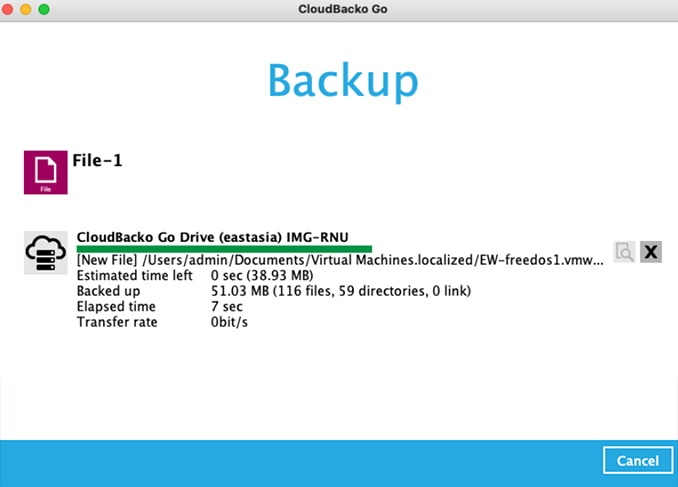Click the magenta File backup set icon
The height and width of the screenshot is (487, 678).
pyautogui.click(x=45, y=172)
